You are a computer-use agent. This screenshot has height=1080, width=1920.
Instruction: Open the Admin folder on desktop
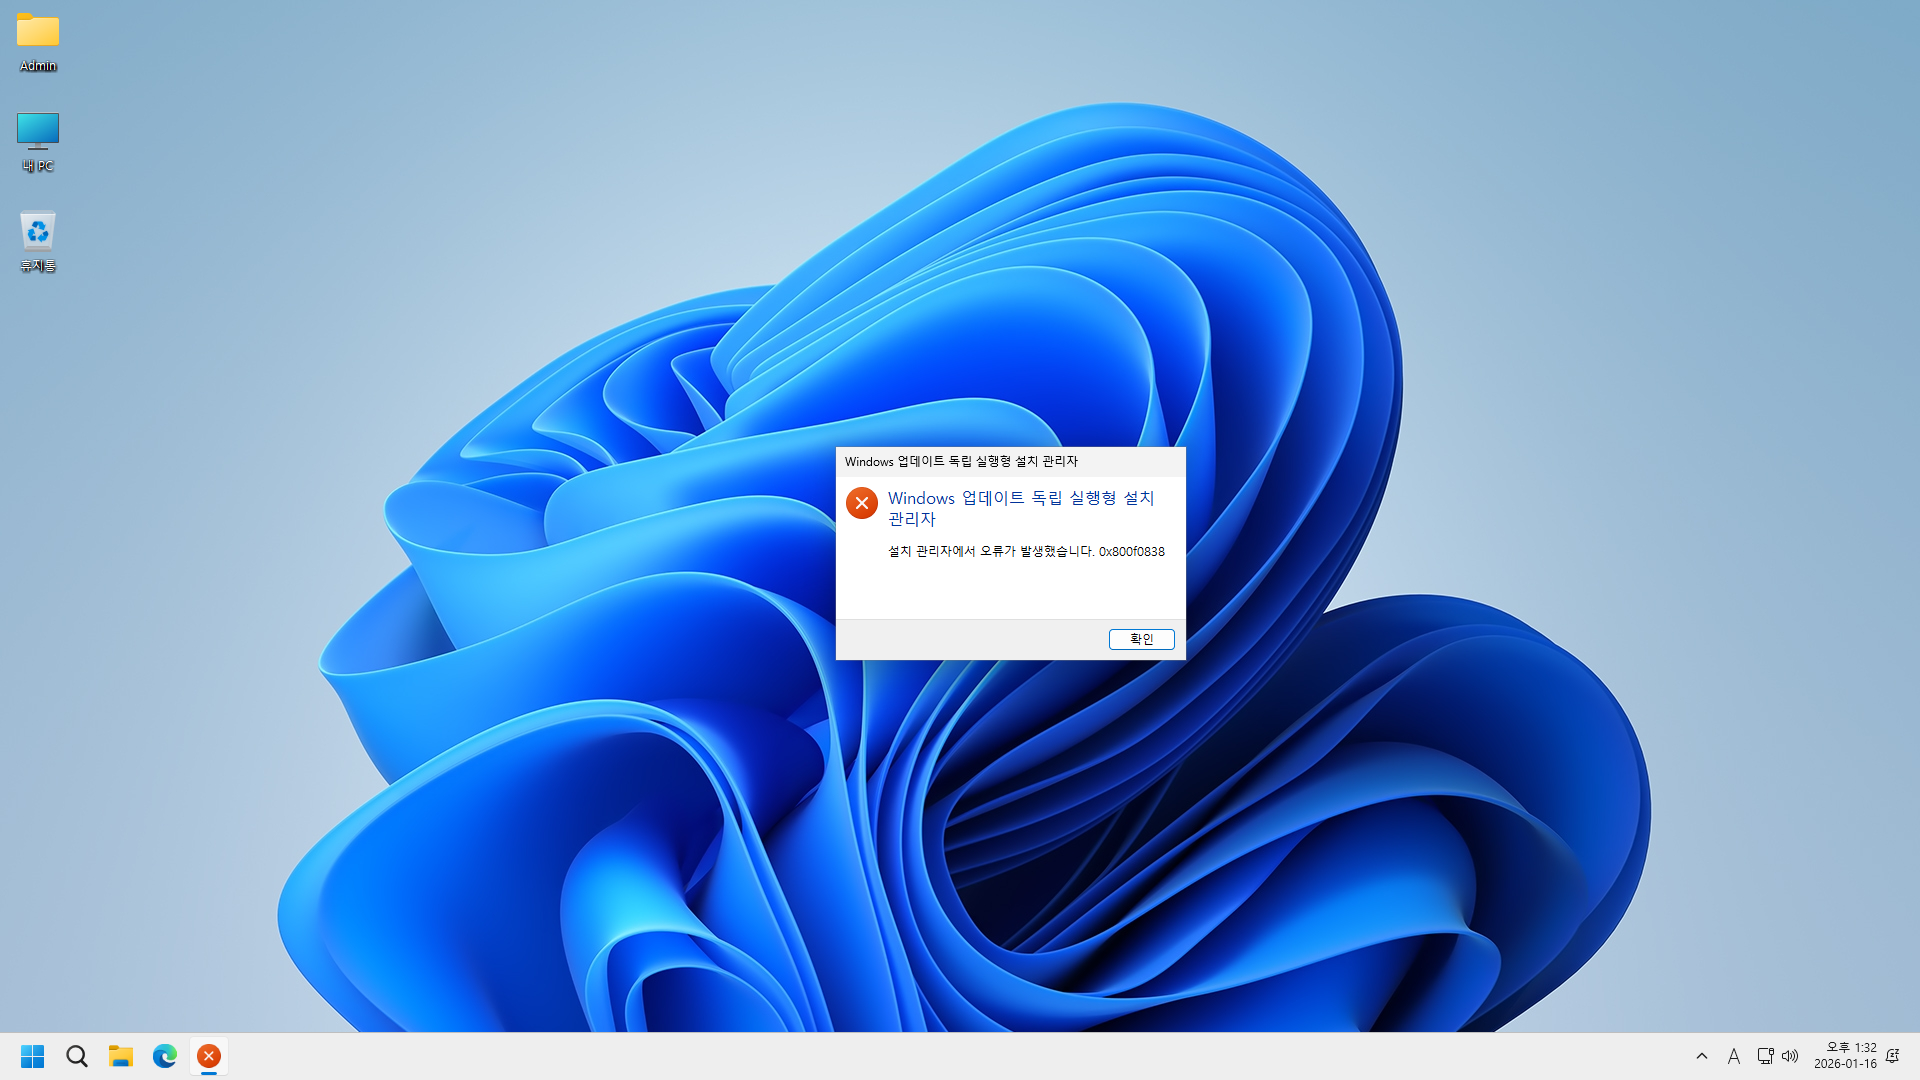38,32
